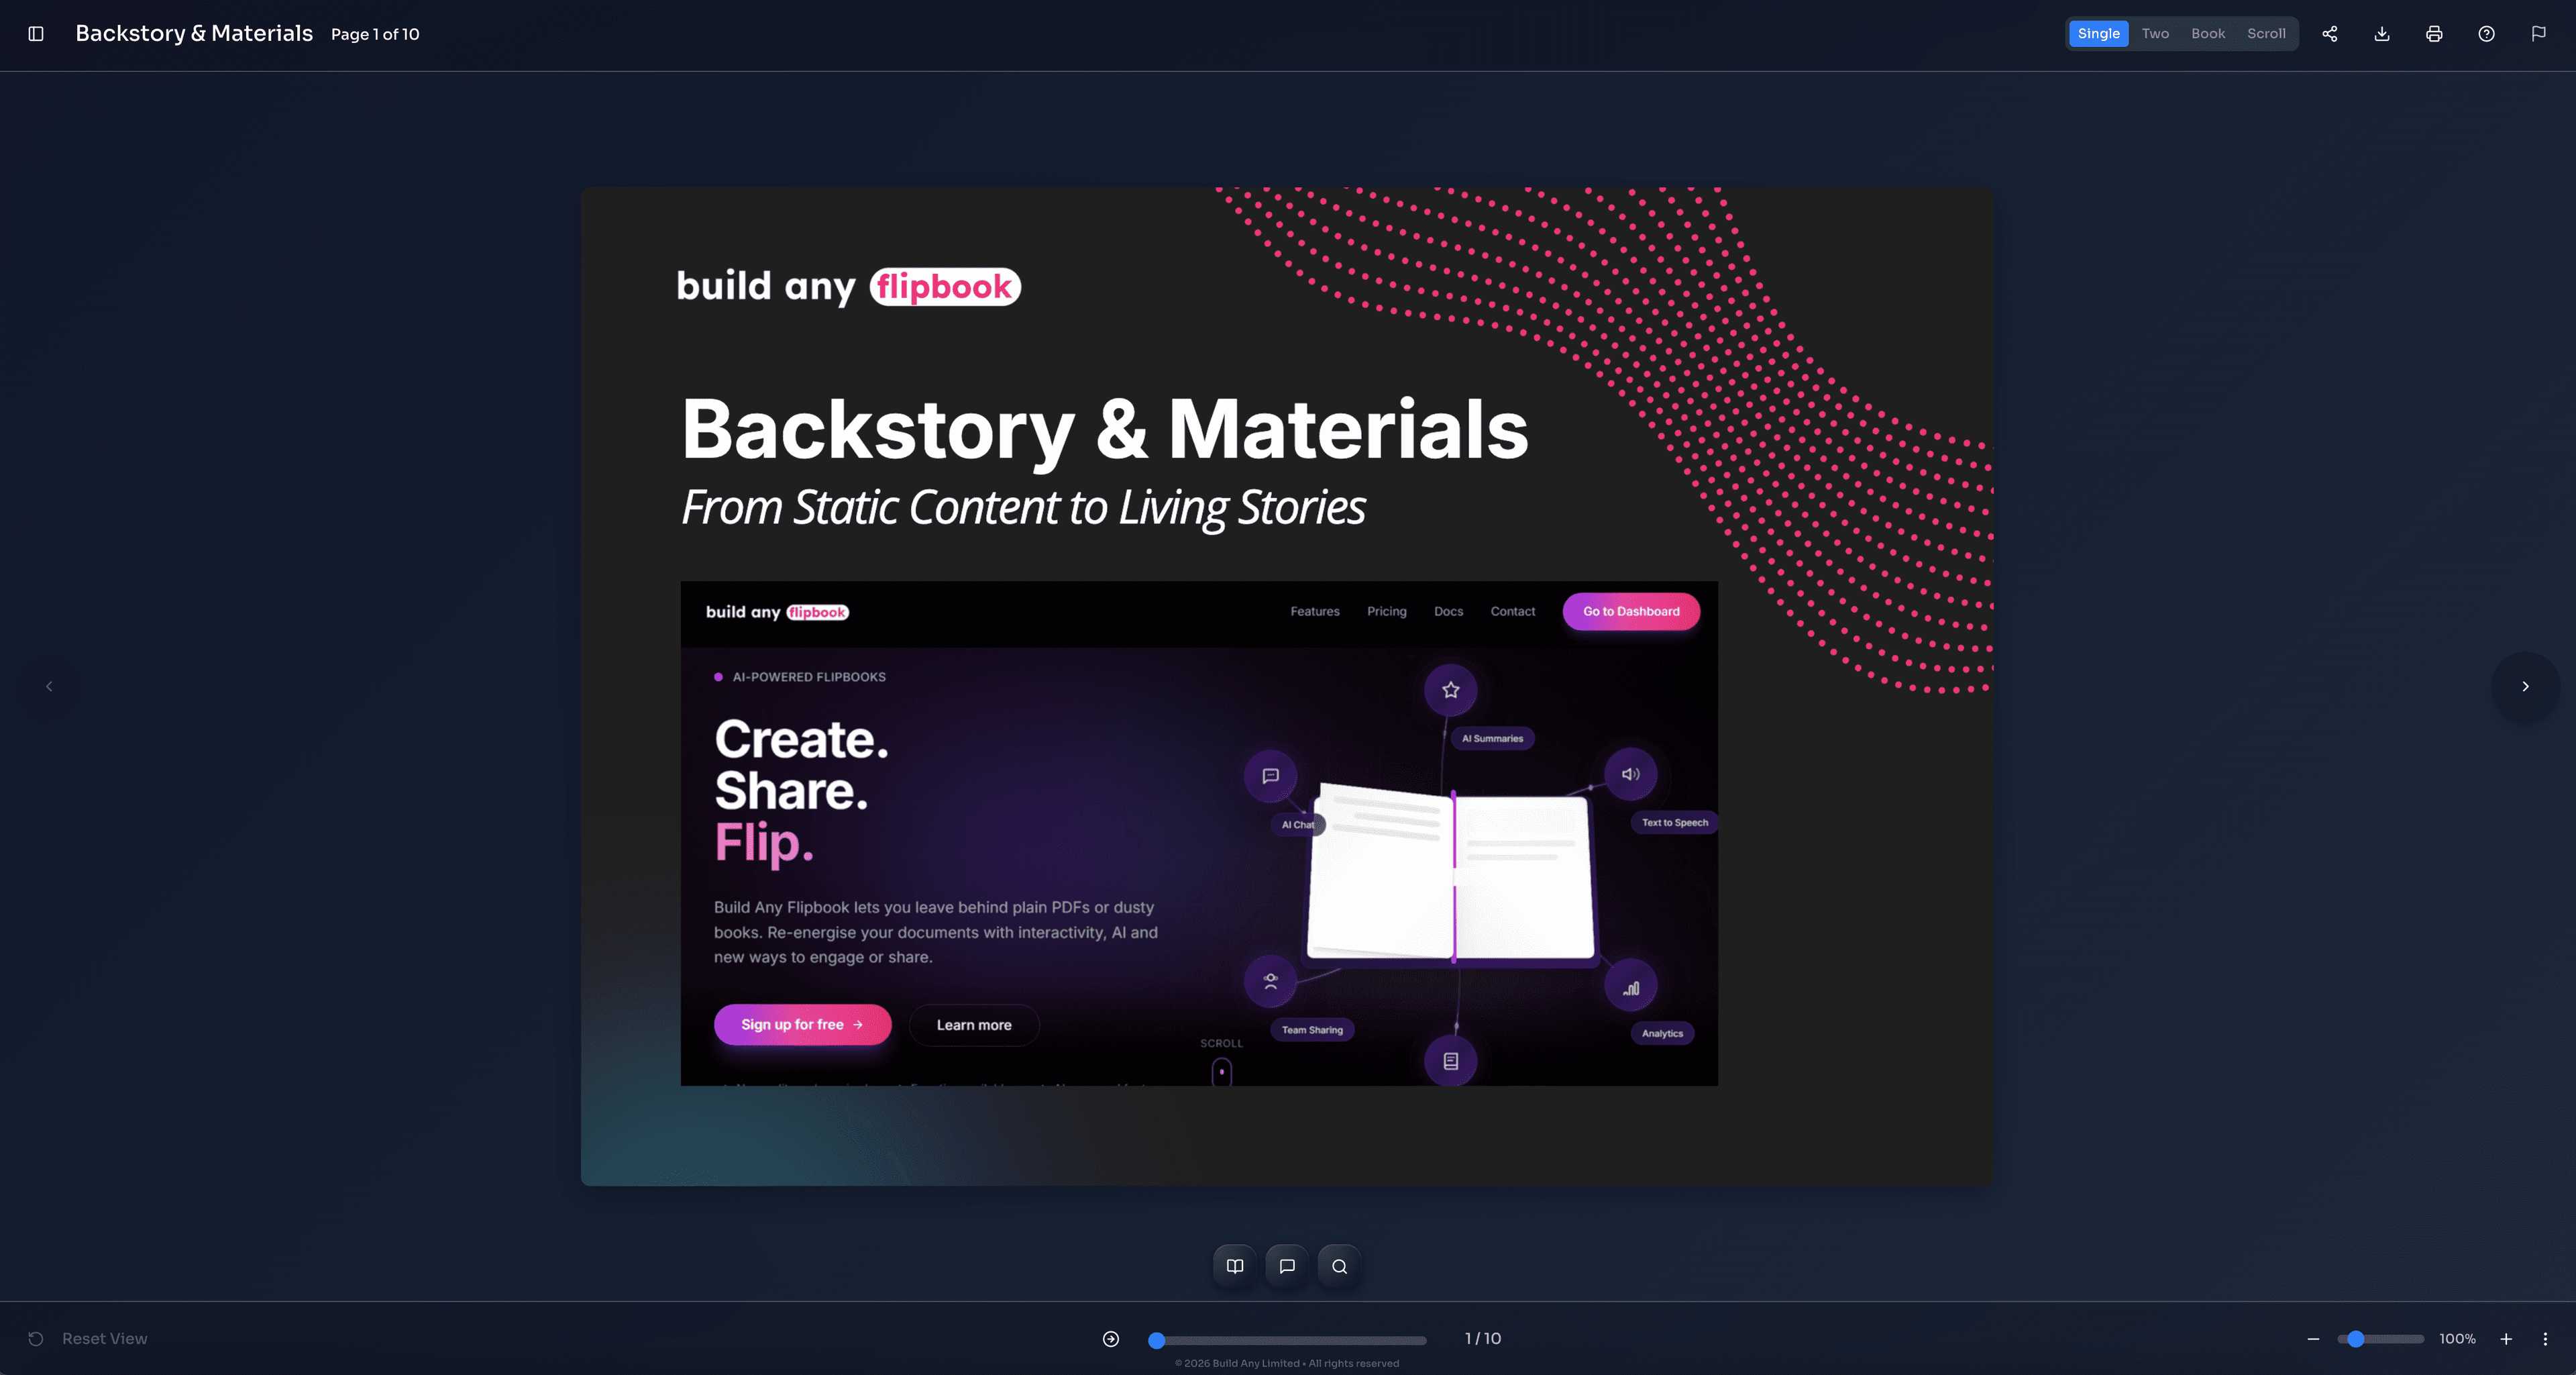The image size is (2576, 1375).
Task: Click Page 1 of 10 label
Action: [x=375, y=34]
